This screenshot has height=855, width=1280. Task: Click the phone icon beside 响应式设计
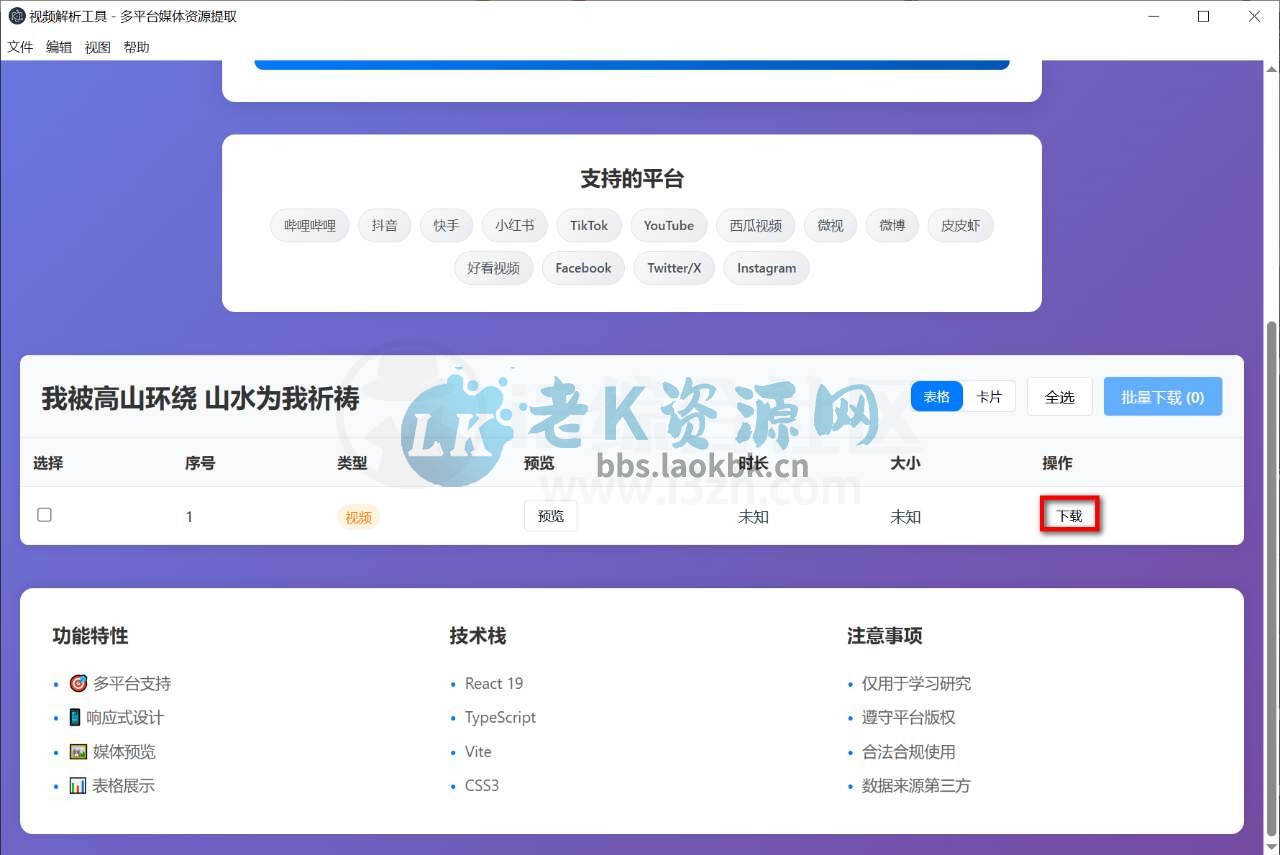click(75, 717)
